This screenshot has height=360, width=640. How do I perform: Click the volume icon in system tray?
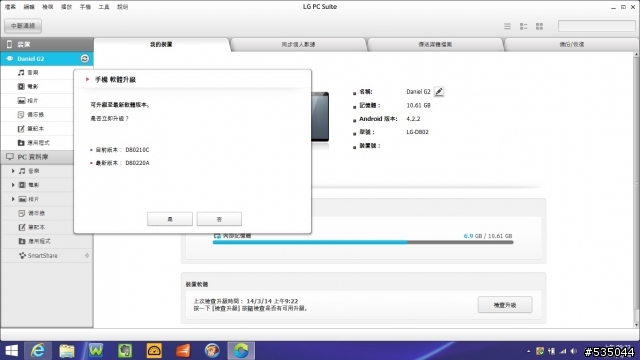574,351
